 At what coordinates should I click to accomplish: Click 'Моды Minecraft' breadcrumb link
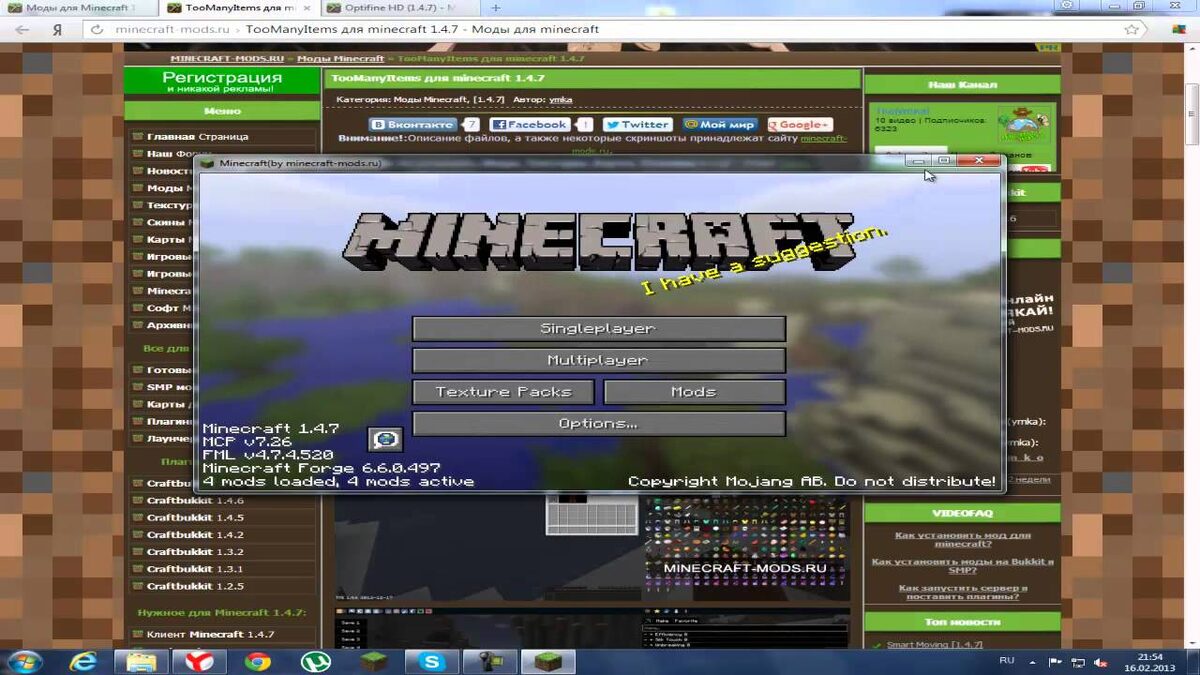[340, 59]
